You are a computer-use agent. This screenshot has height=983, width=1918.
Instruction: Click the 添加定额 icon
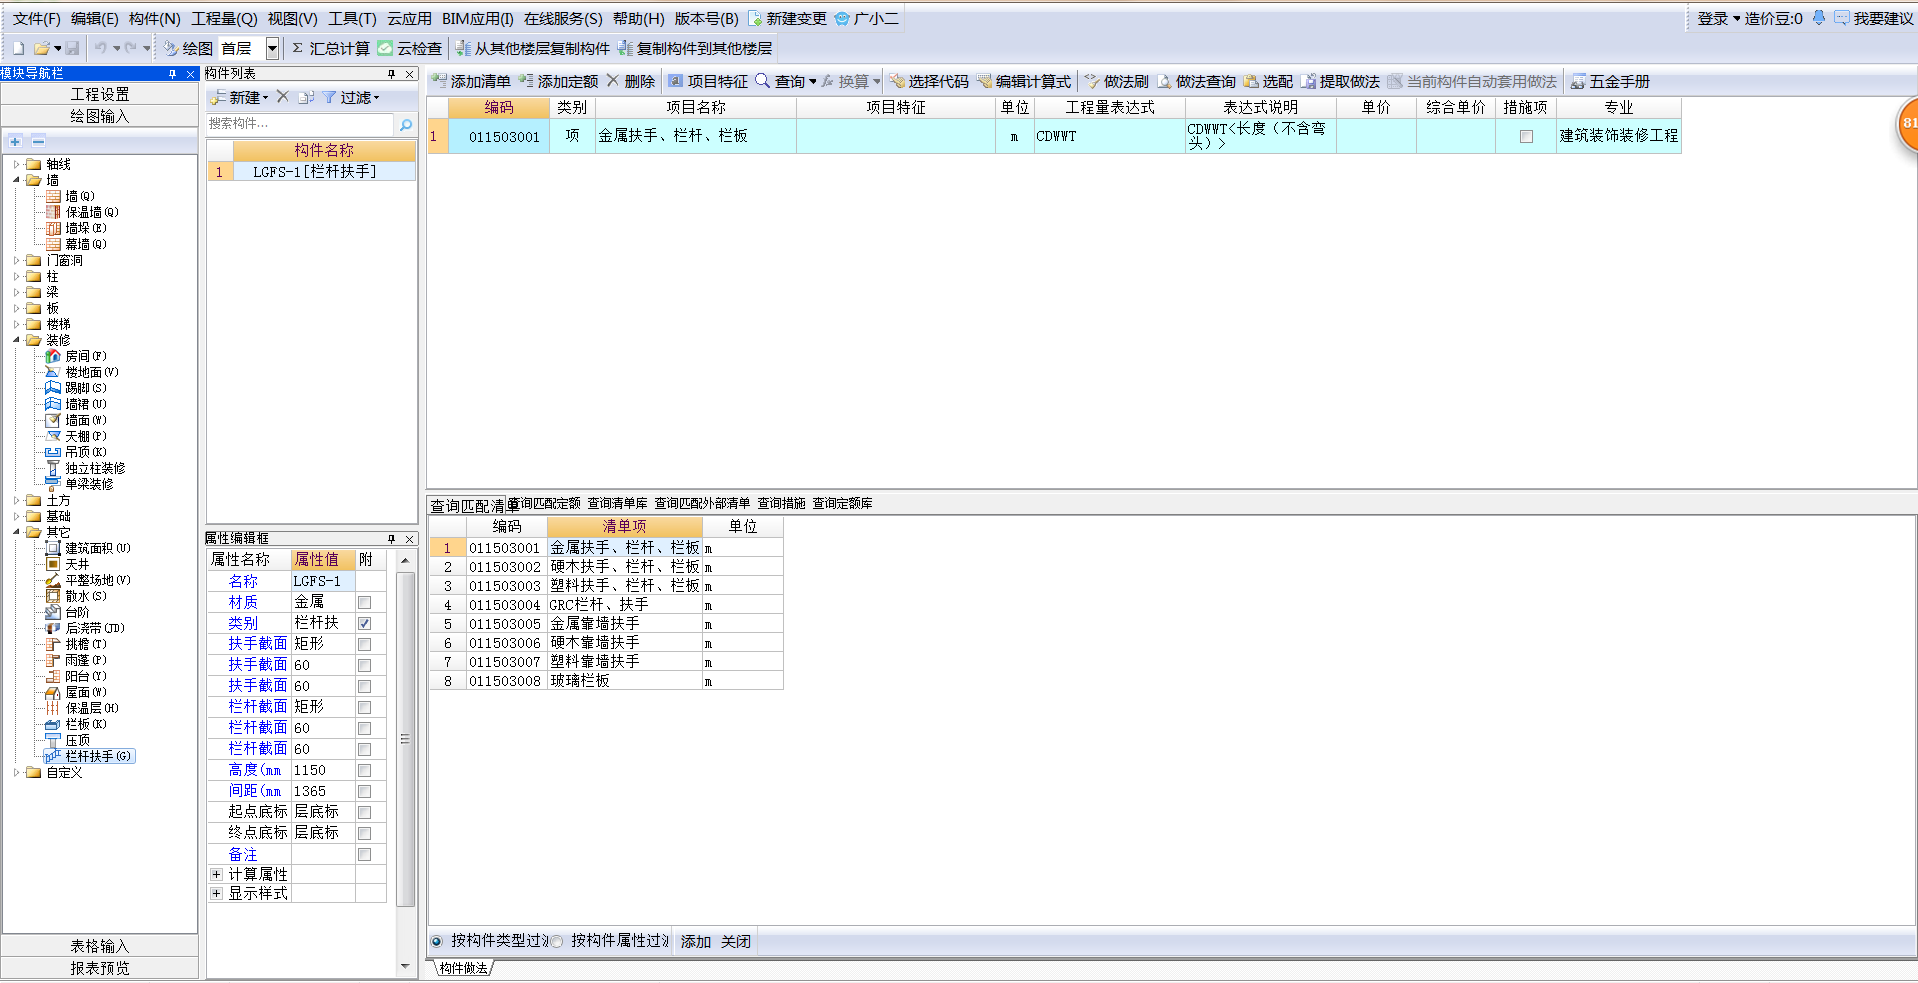pos(526,81)
